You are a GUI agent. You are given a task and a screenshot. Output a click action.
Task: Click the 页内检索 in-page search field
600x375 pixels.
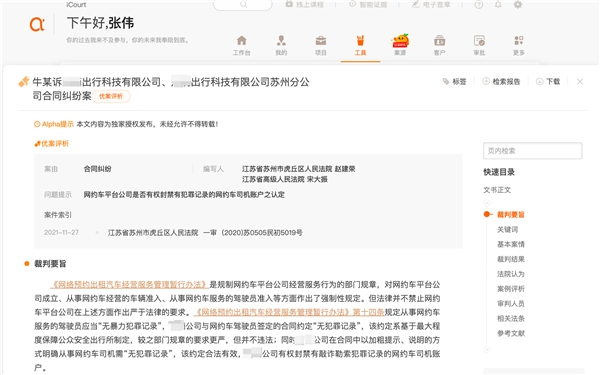pos(533,151)
